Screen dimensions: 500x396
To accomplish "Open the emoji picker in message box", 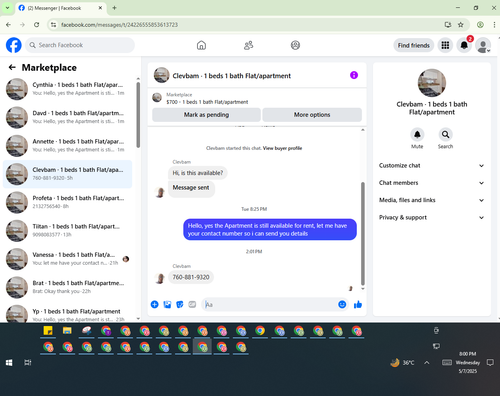I will [342, 304].
